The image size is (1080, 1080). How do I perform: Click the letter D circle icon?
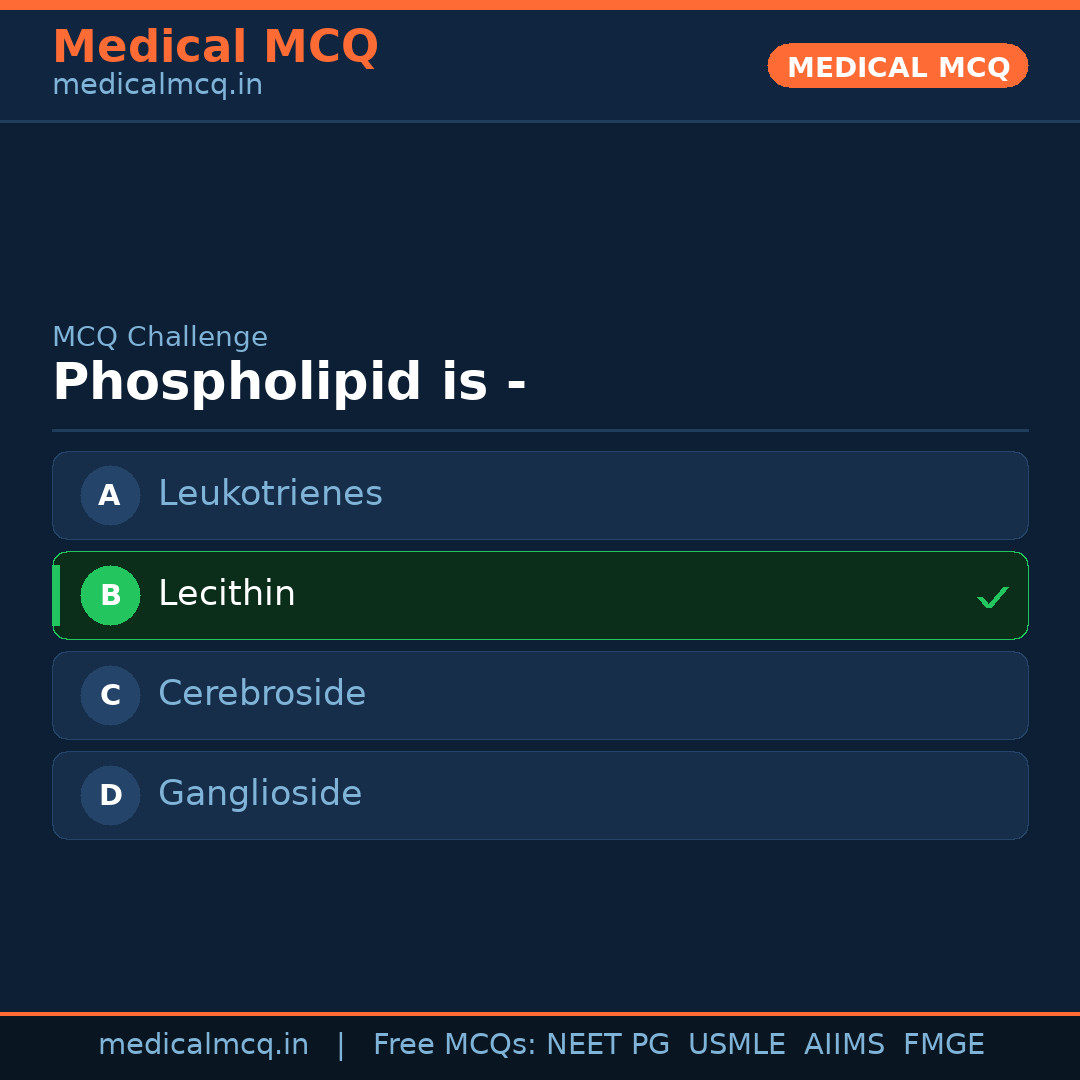click(x=110, y=795)
